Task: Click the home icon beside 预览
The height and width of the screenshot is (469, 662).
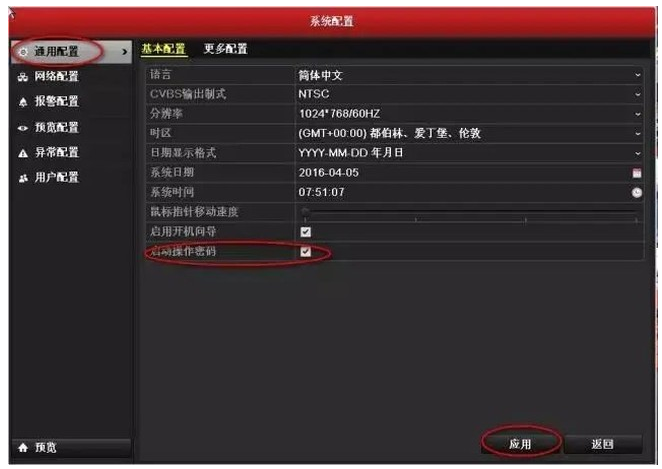Action: coord(23,447)
